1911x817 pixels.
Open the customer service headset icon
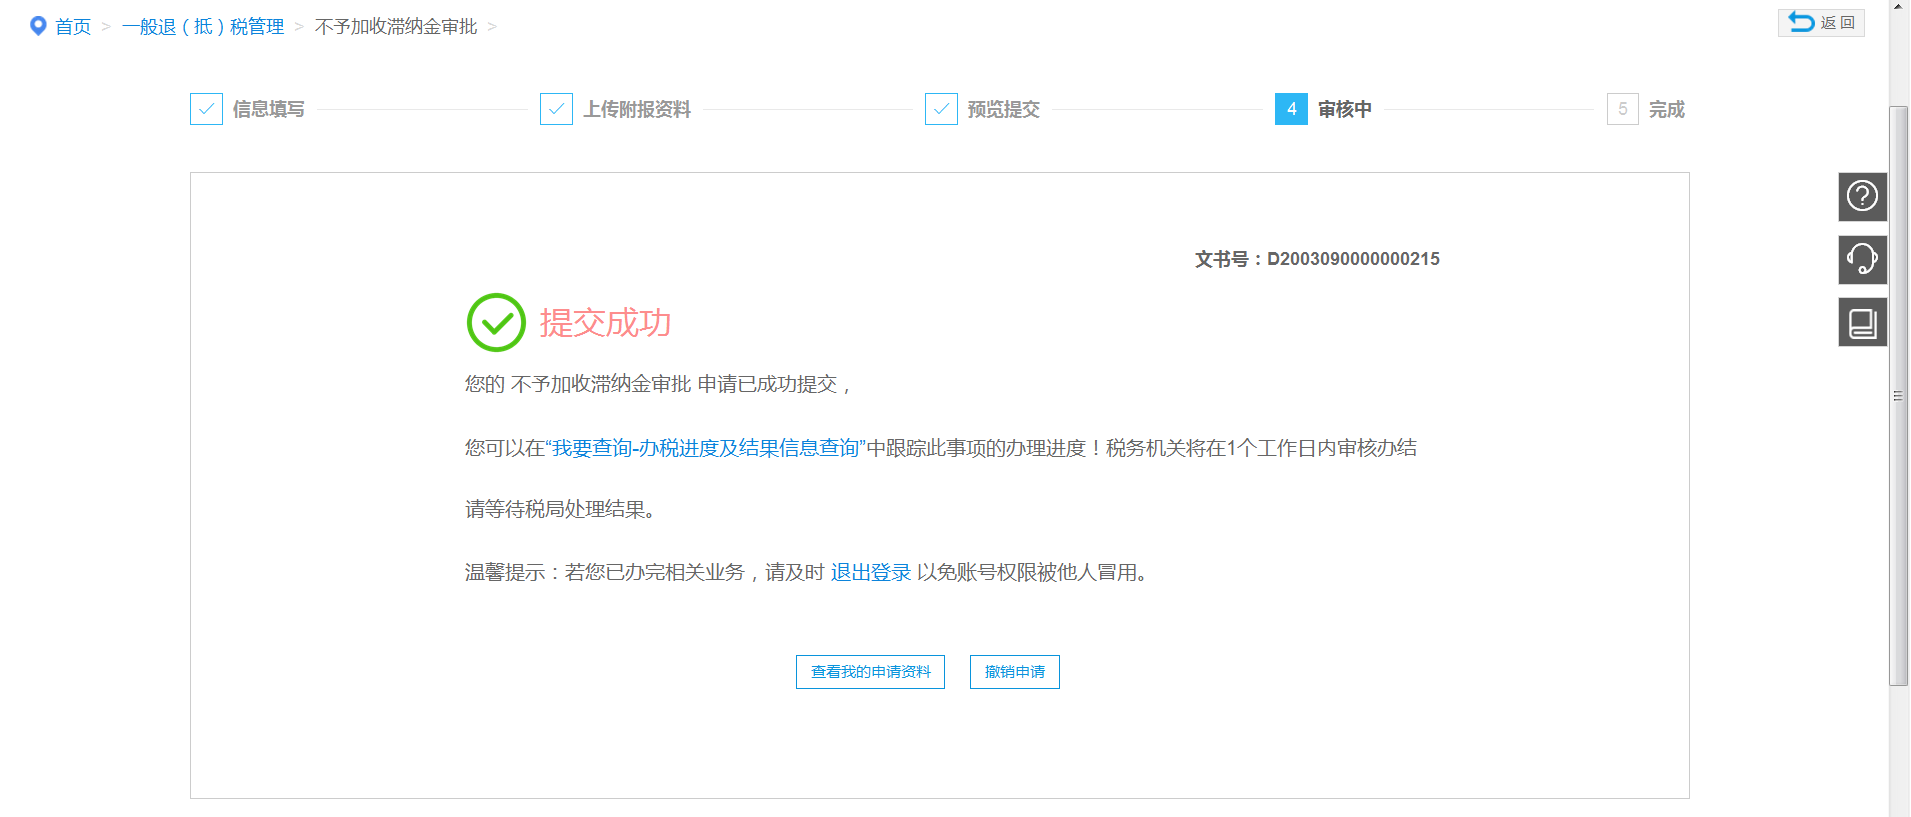click(x=1862, y=259)
